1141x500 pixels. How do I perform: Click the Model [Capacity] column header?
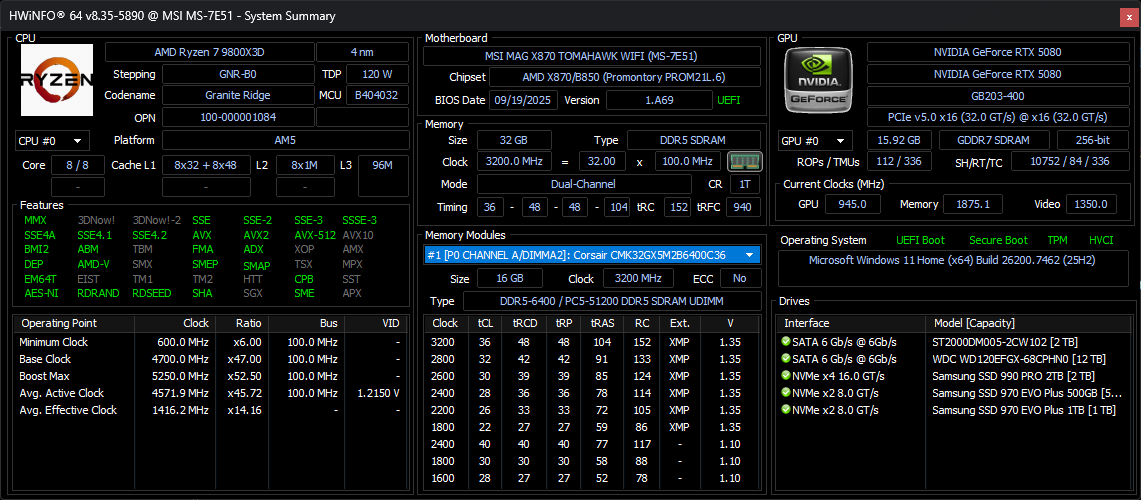[1029, 323]
